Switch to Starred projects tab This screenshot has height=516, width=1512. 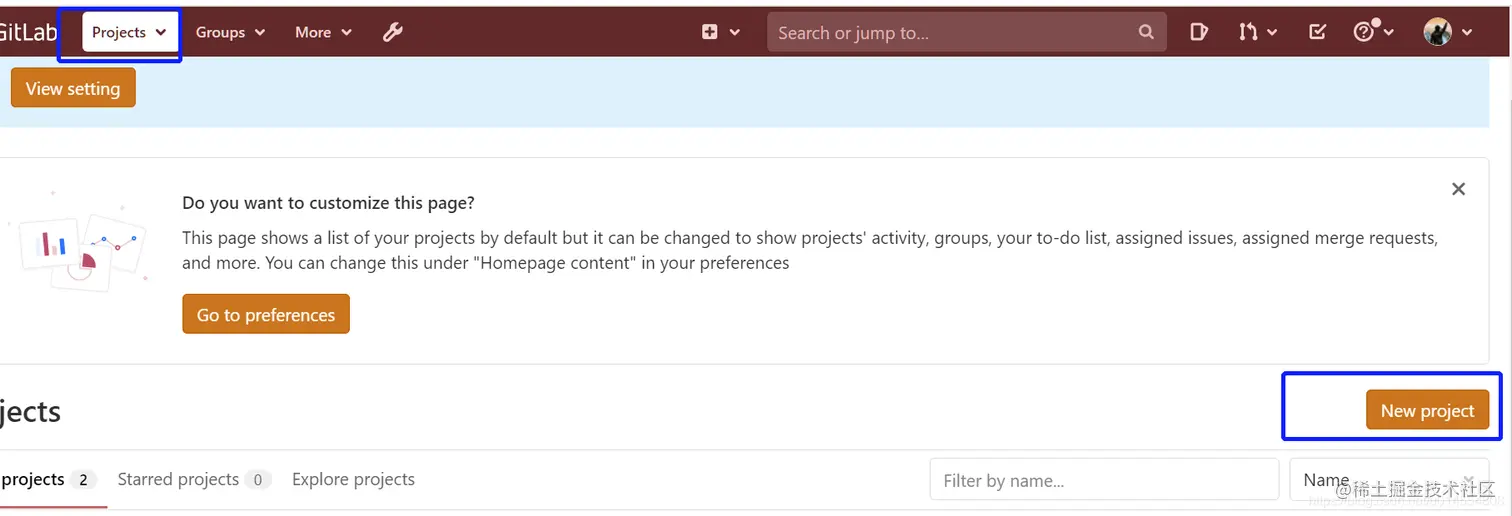pos(194,480)
